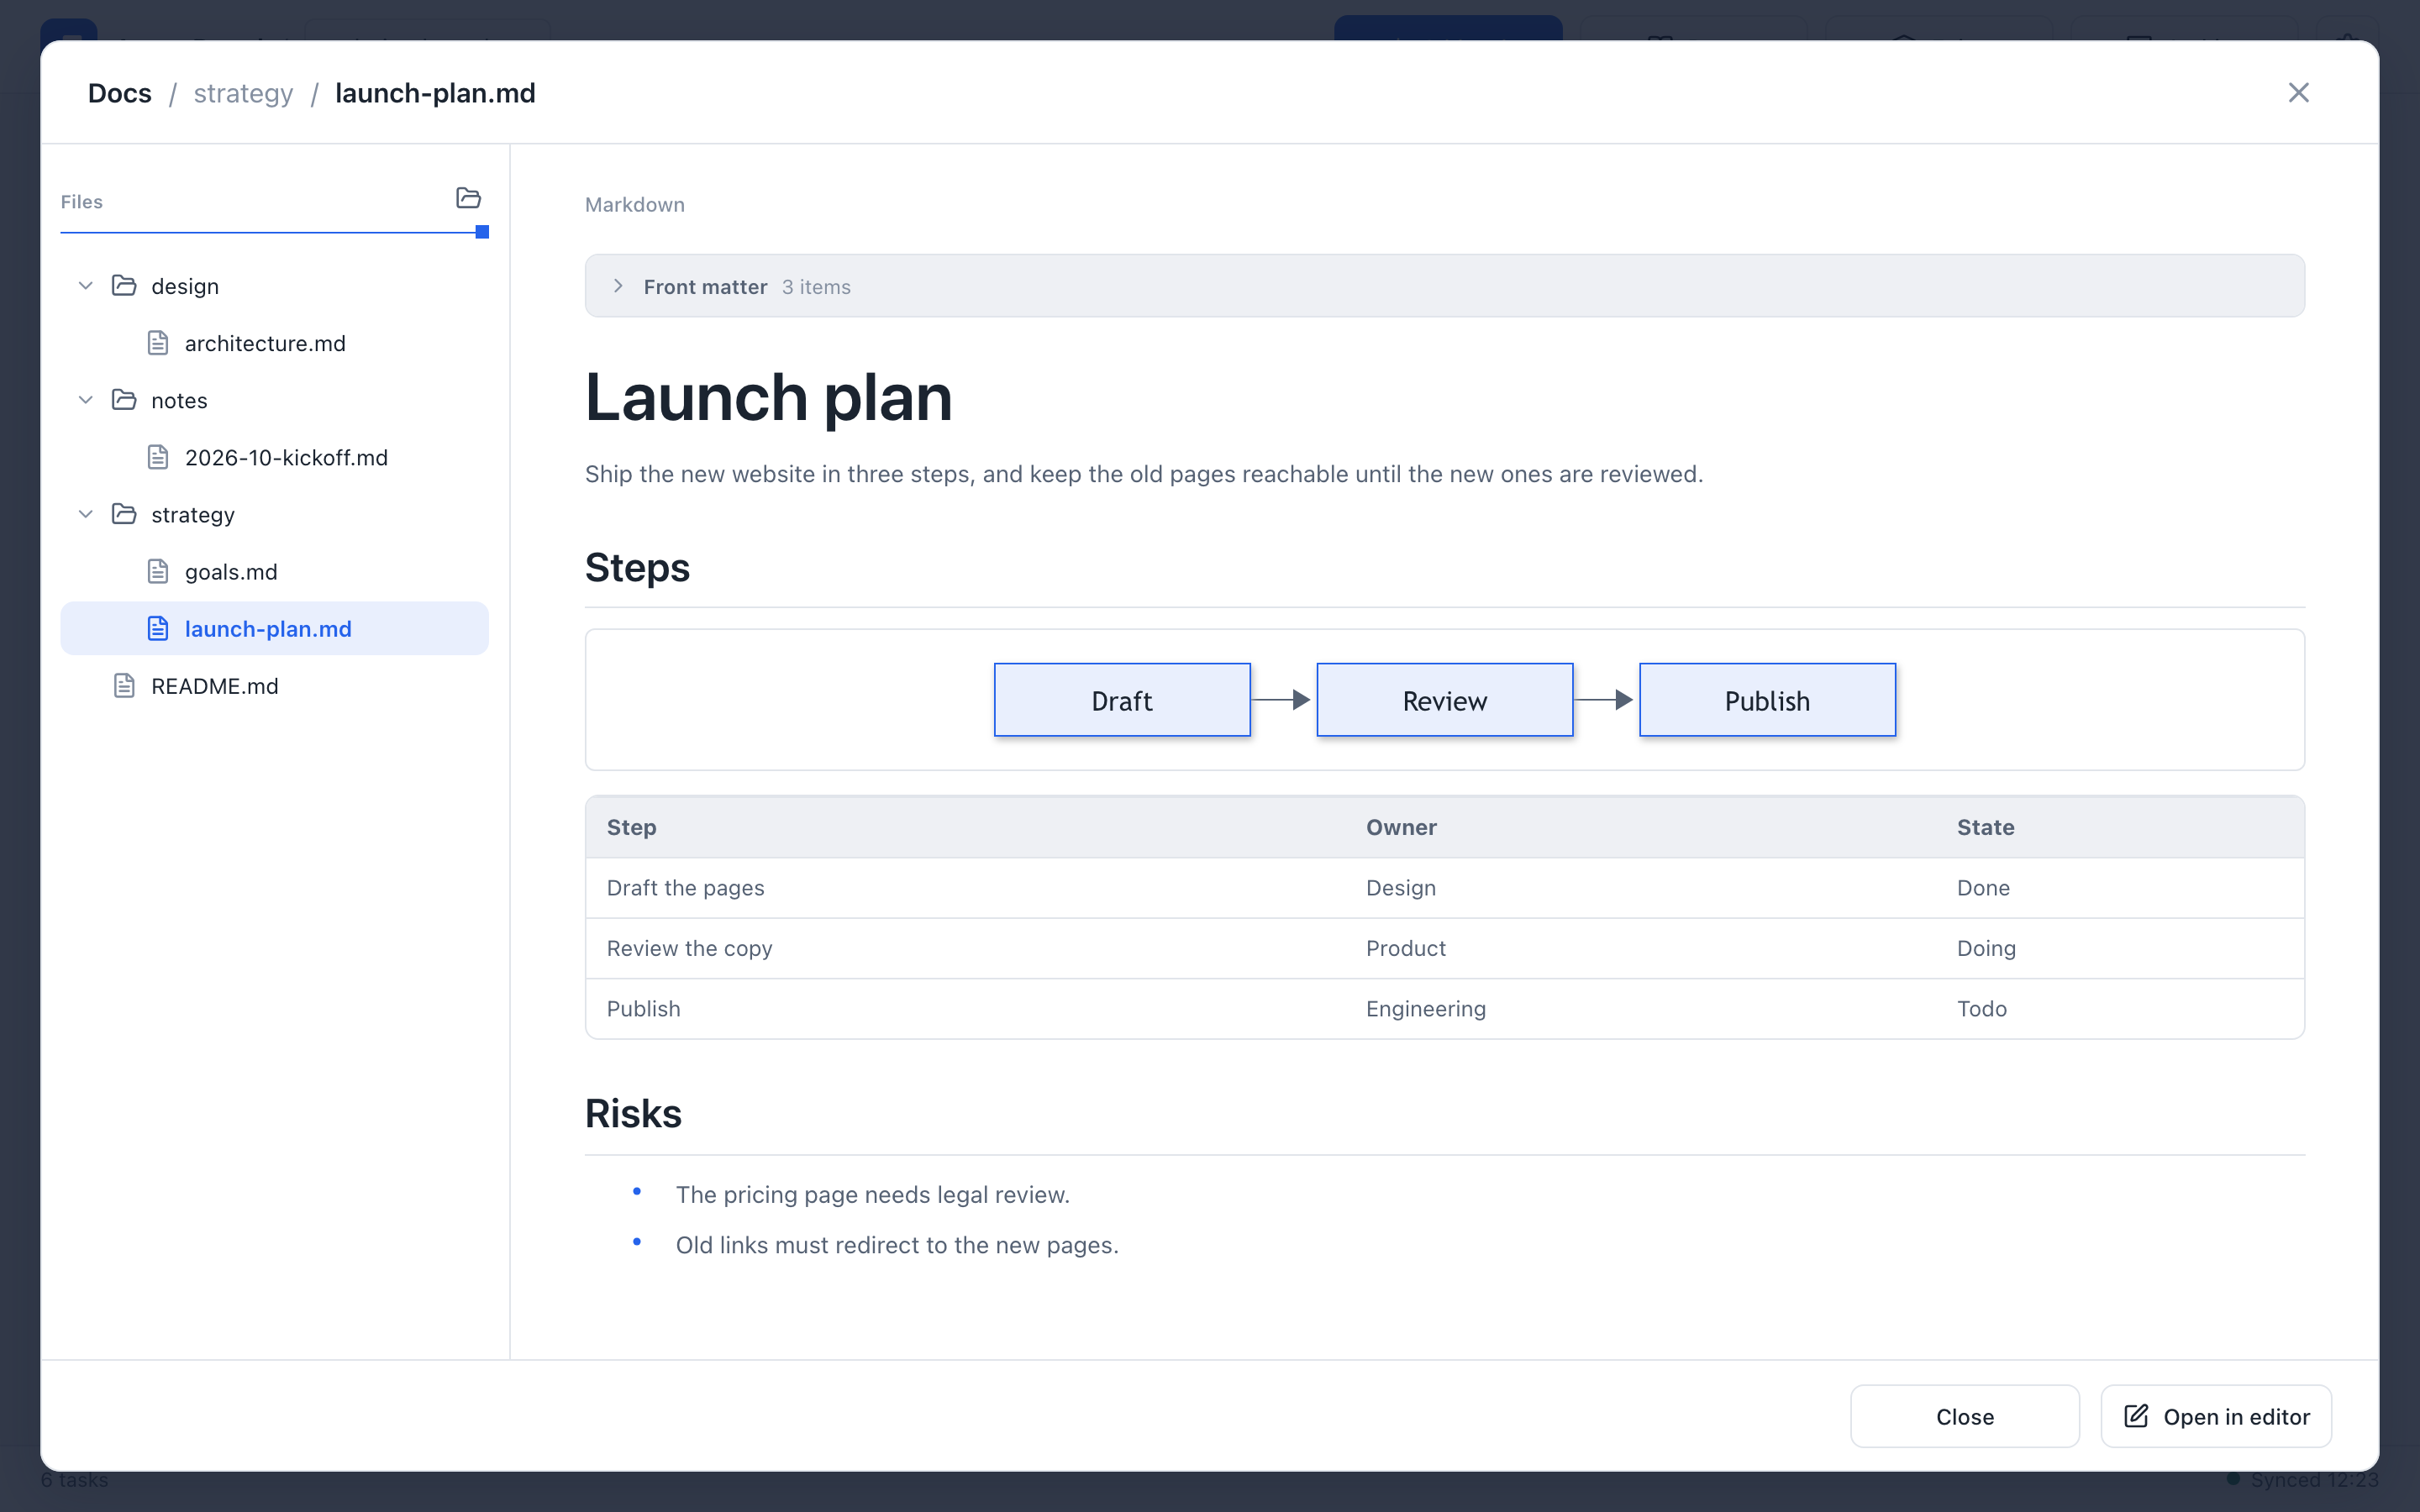This screenshot has width=2420, height=1512.
Task: Select the Draft node in the diagram
Action: pyautogui.click(x=1122, y=700)
